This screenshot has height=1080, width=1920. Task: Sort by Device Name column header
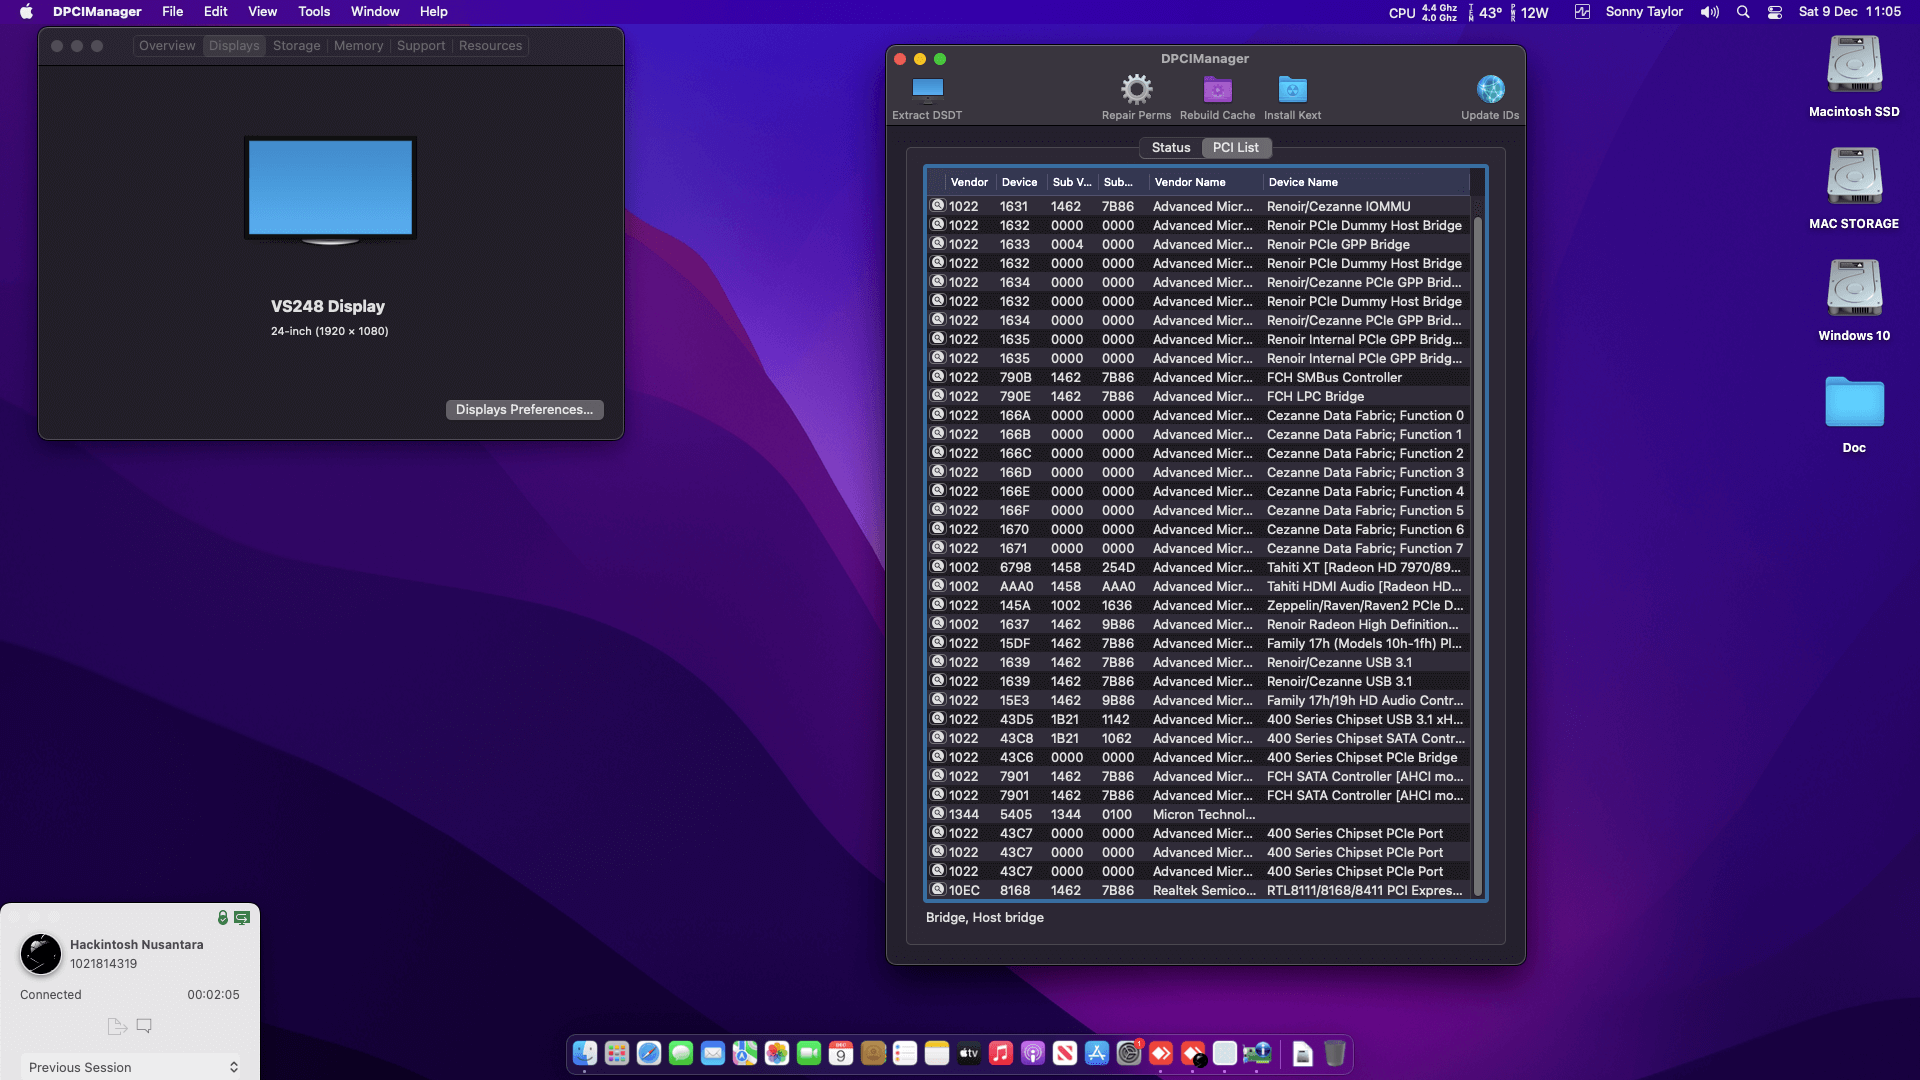tap(1302, 182)
